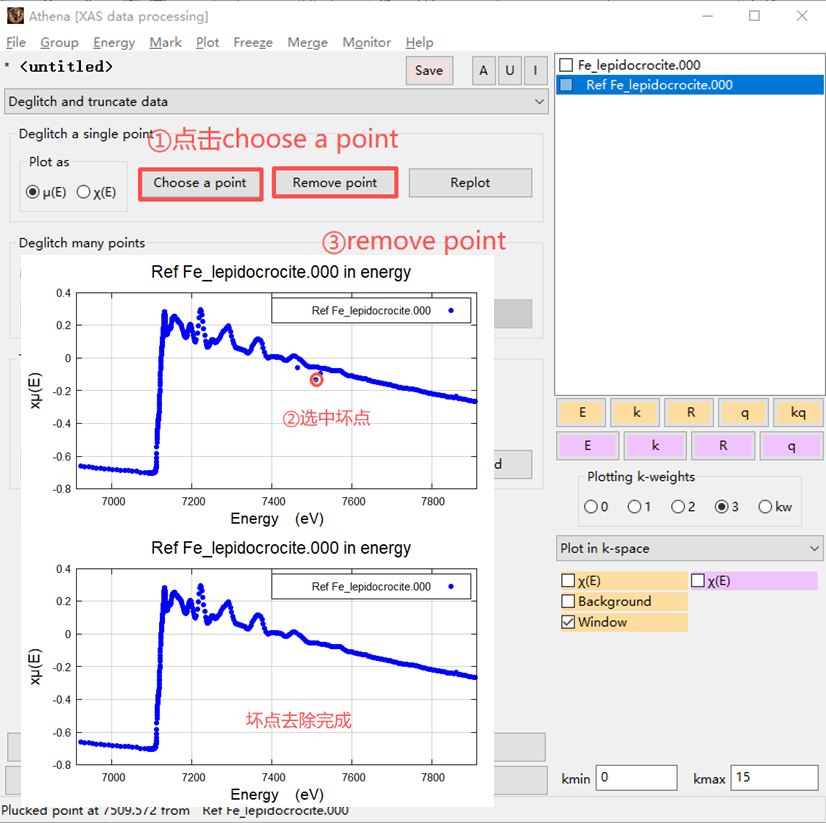Plot marked groups in R (purple)
This screenshot has height=823, width=826.
[x=723, y=446]
